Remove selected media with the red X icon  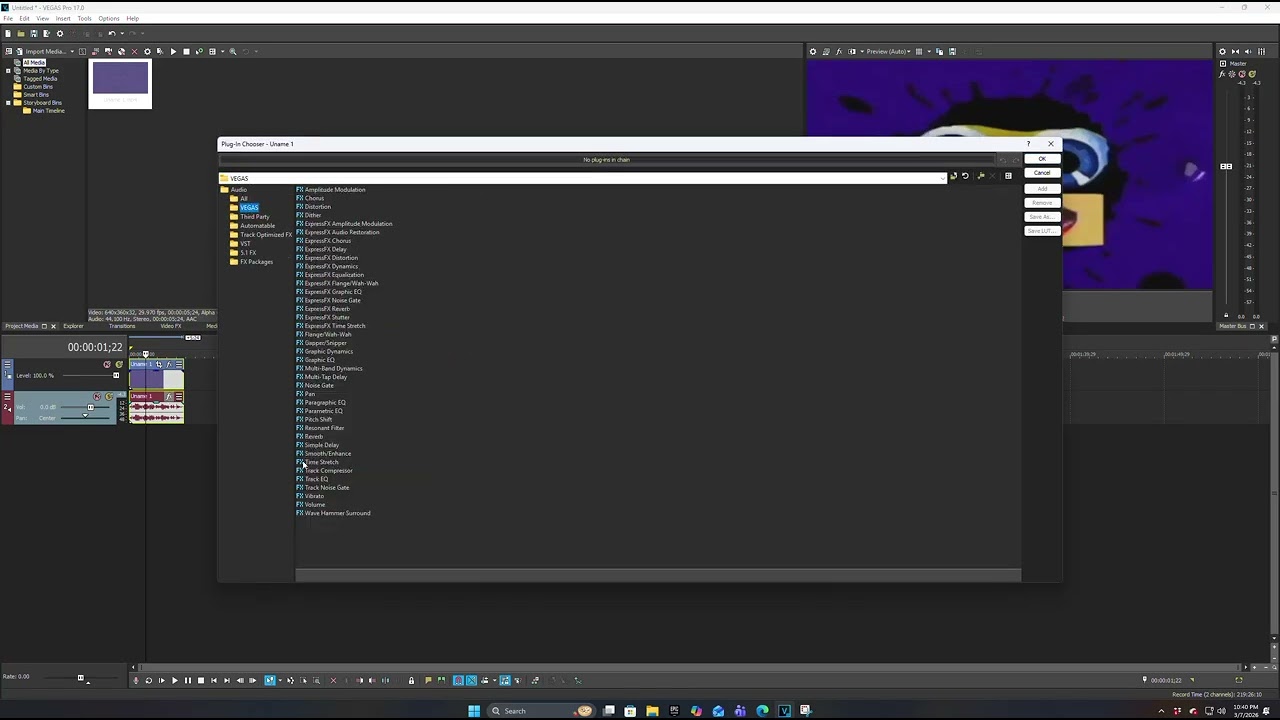134,51
